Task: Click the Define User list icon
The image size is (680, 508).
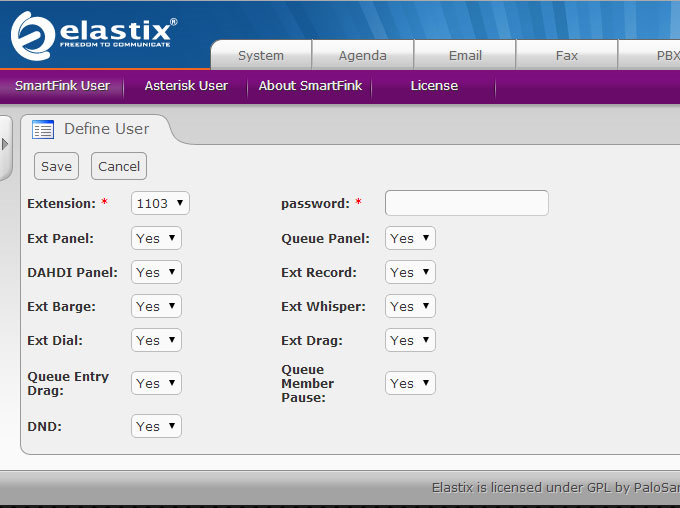Action: point(43,129)
